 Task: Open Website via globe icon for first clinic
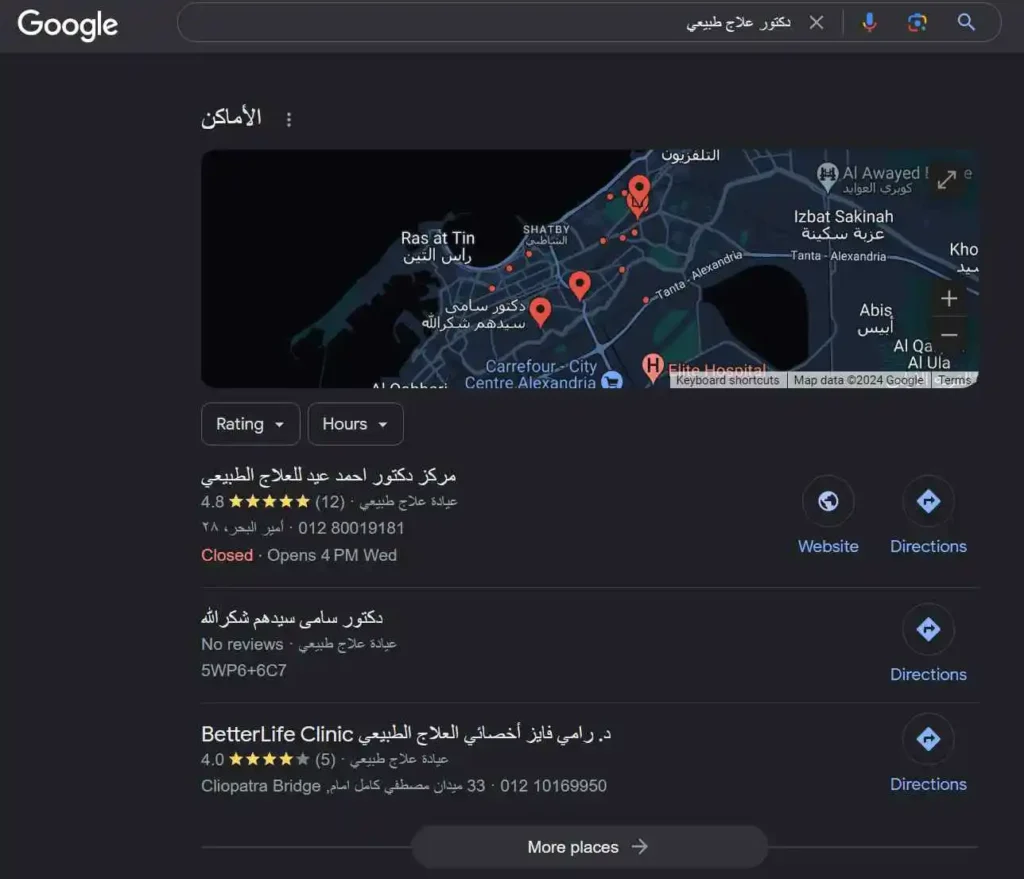tap(828, 500)
